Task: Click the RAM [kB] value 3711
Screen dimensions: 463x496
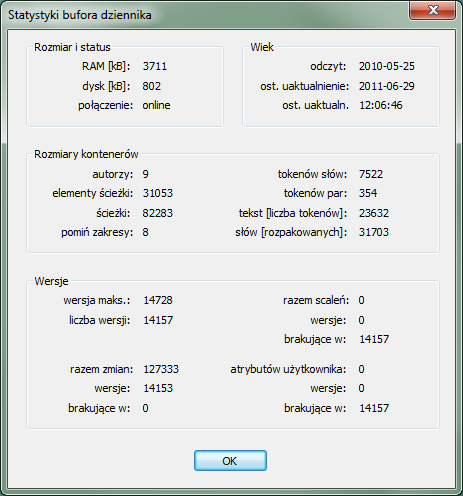Action: tap(155, 66)
